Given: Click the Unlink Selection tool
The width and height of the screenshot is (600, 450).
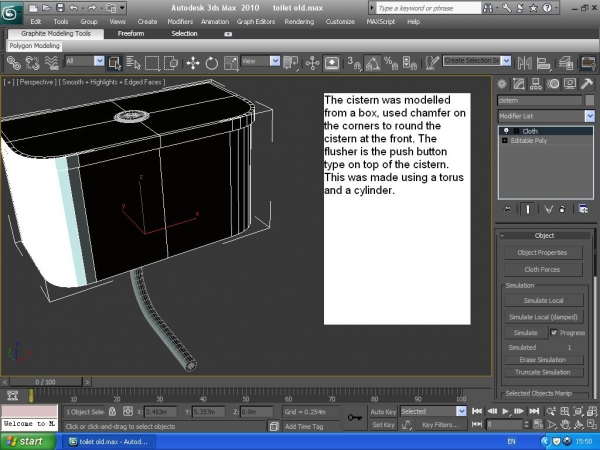Looking at the screenshot, I should [33, 63].
